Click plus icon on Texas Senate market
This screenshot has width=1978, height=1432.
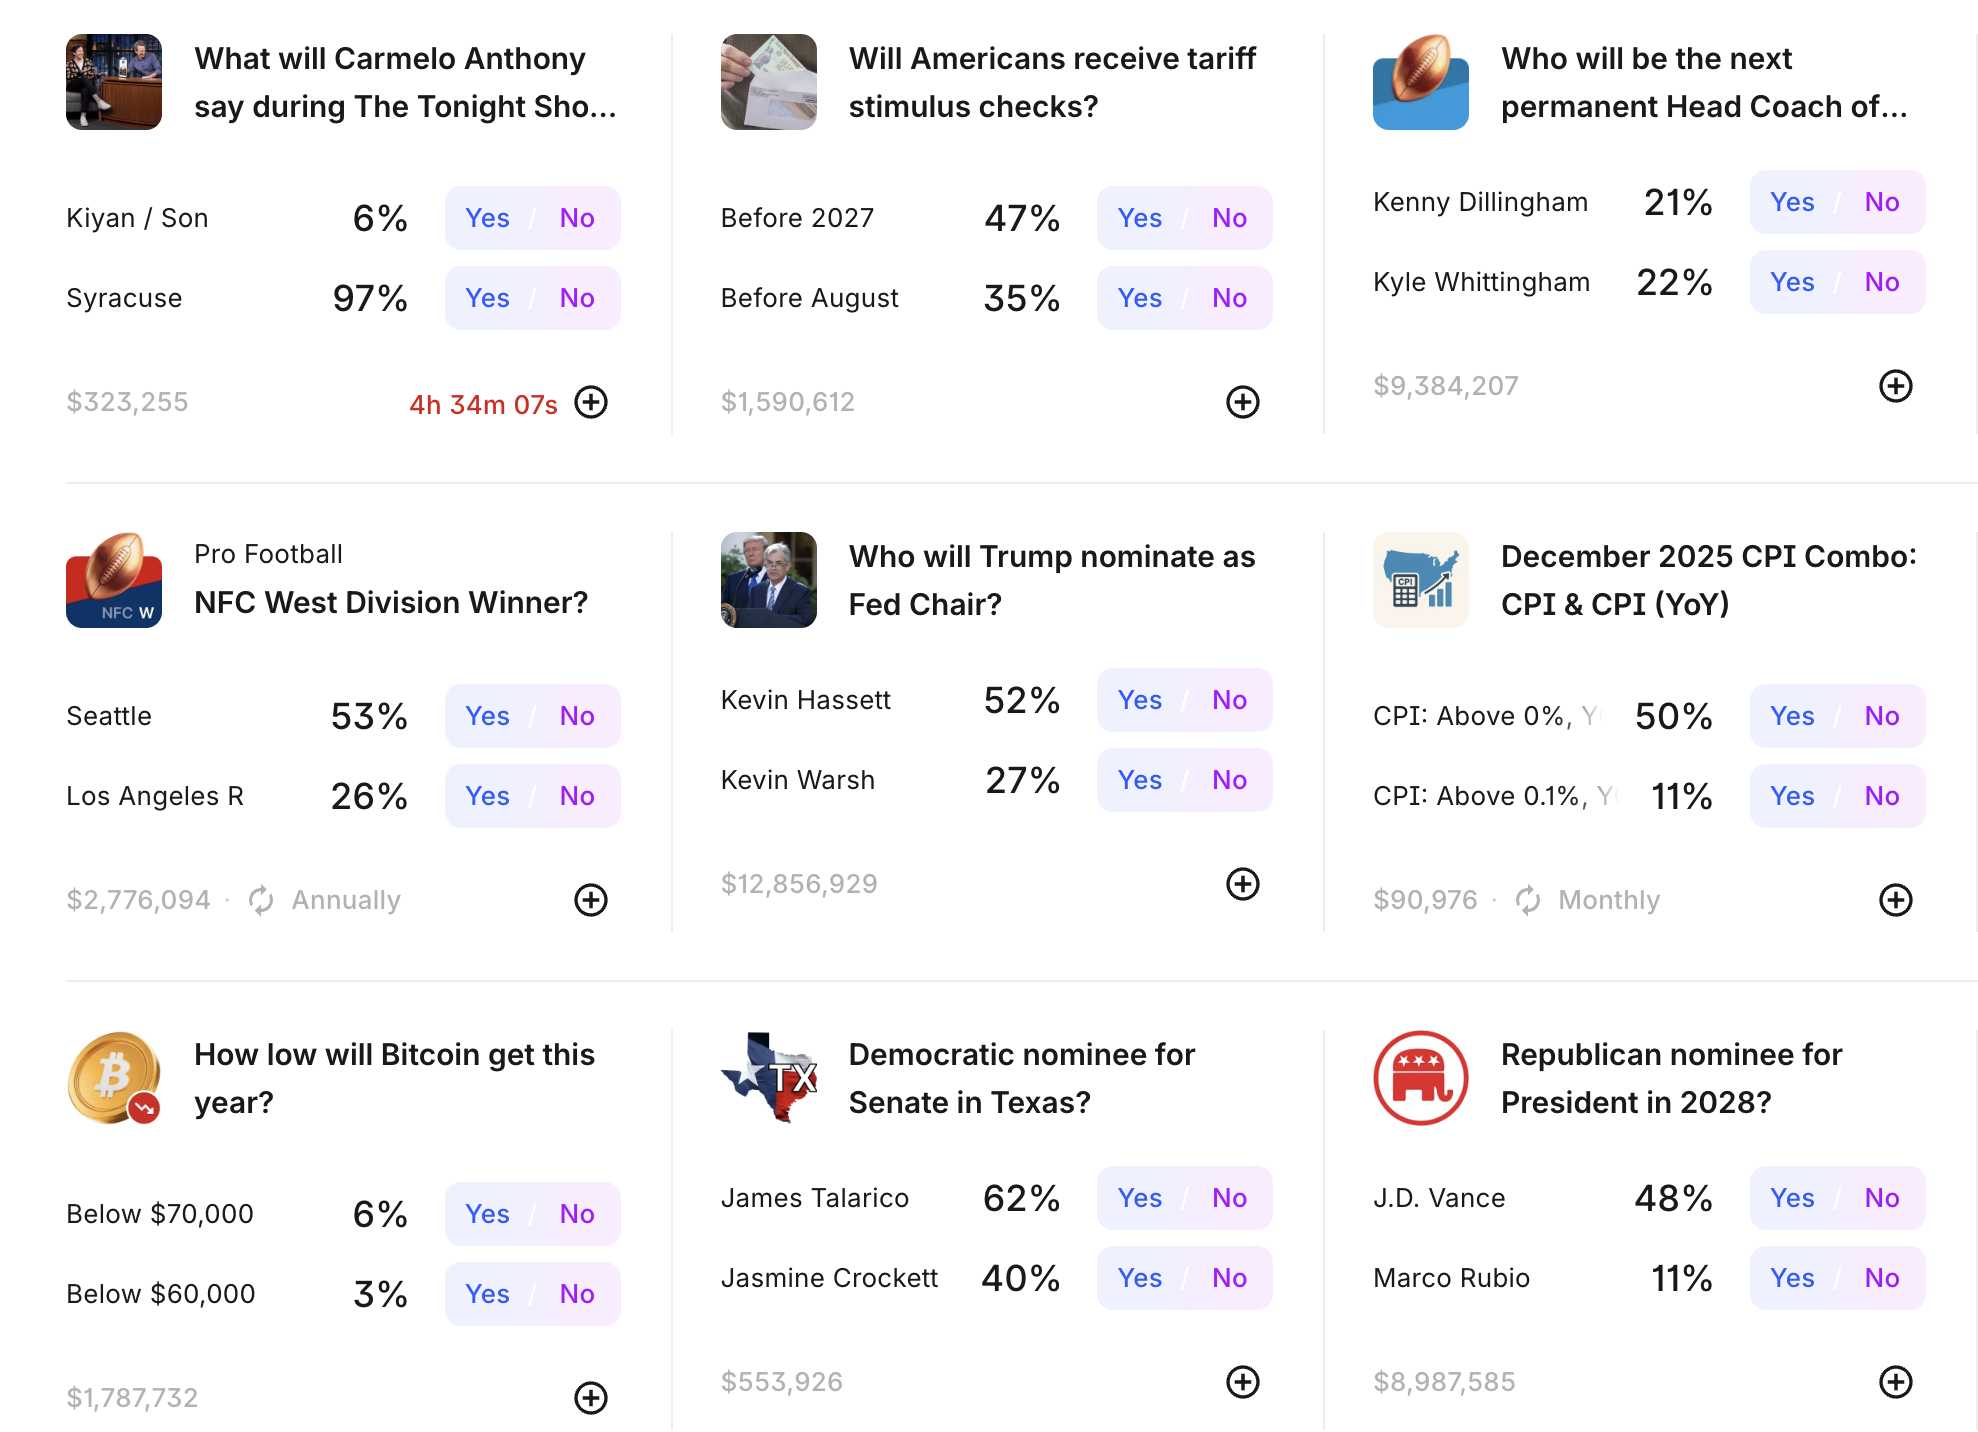pyautogui.click(x=1243, y=1382)
